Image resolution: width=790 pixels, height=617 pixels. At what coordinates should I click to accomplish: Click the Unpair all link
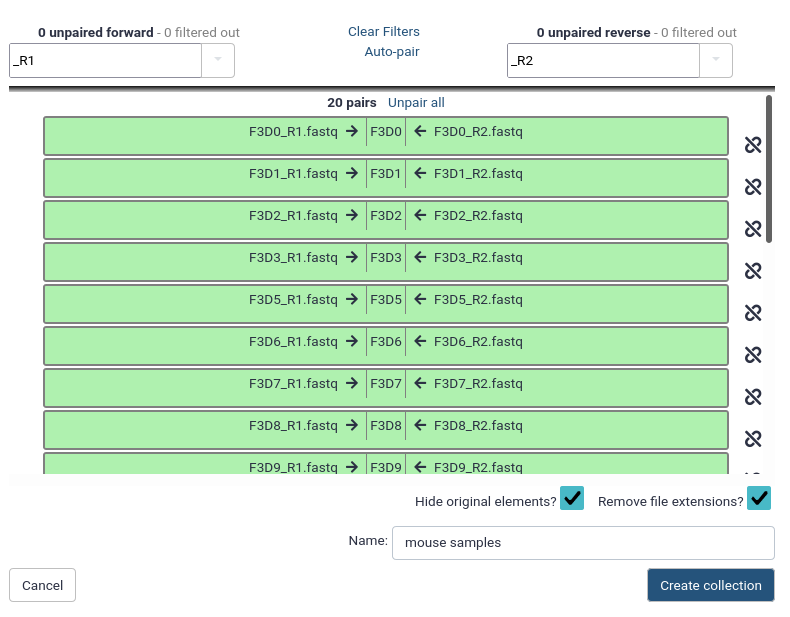click(x=416, y=103)
